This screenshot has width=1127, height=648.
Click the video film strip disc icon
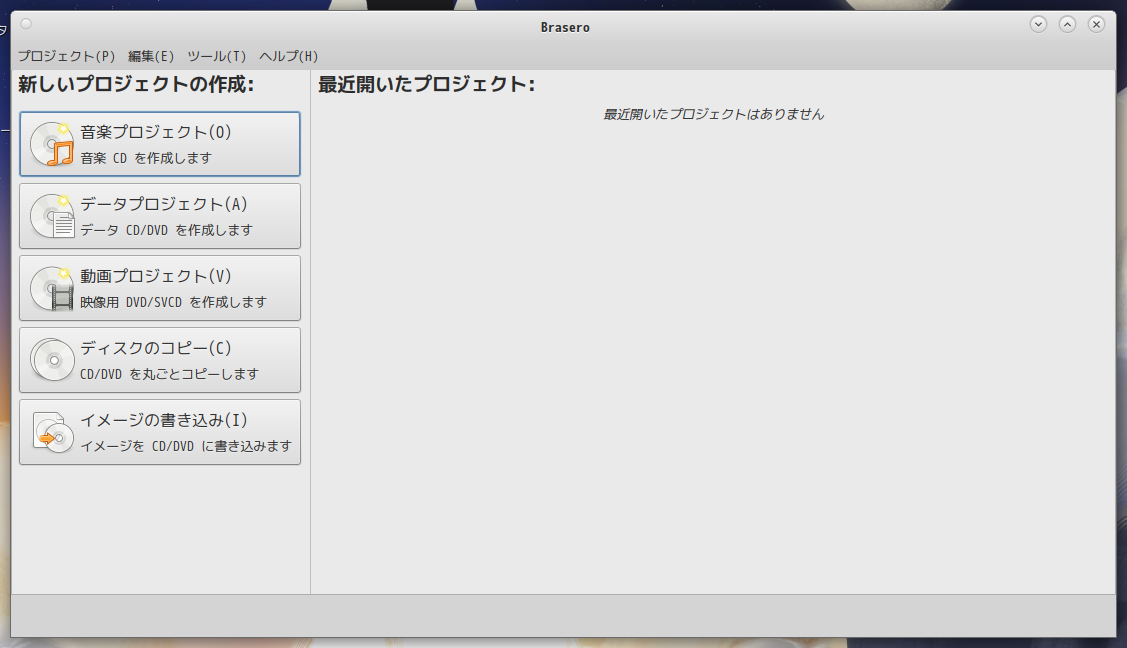coord(52,288)
